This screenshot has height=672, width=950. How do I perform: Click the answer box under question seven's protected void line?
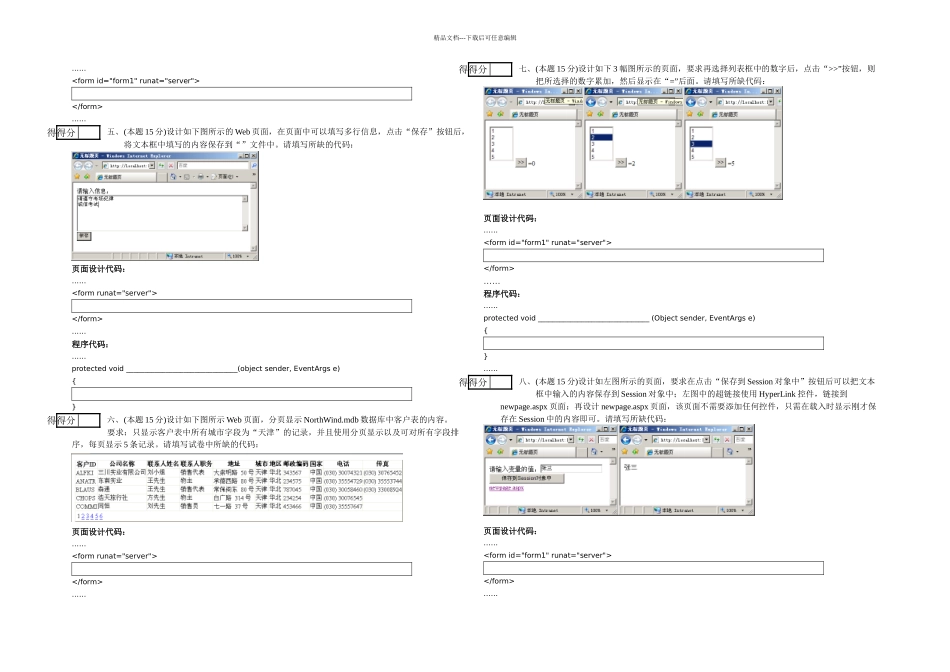[653, 344]
